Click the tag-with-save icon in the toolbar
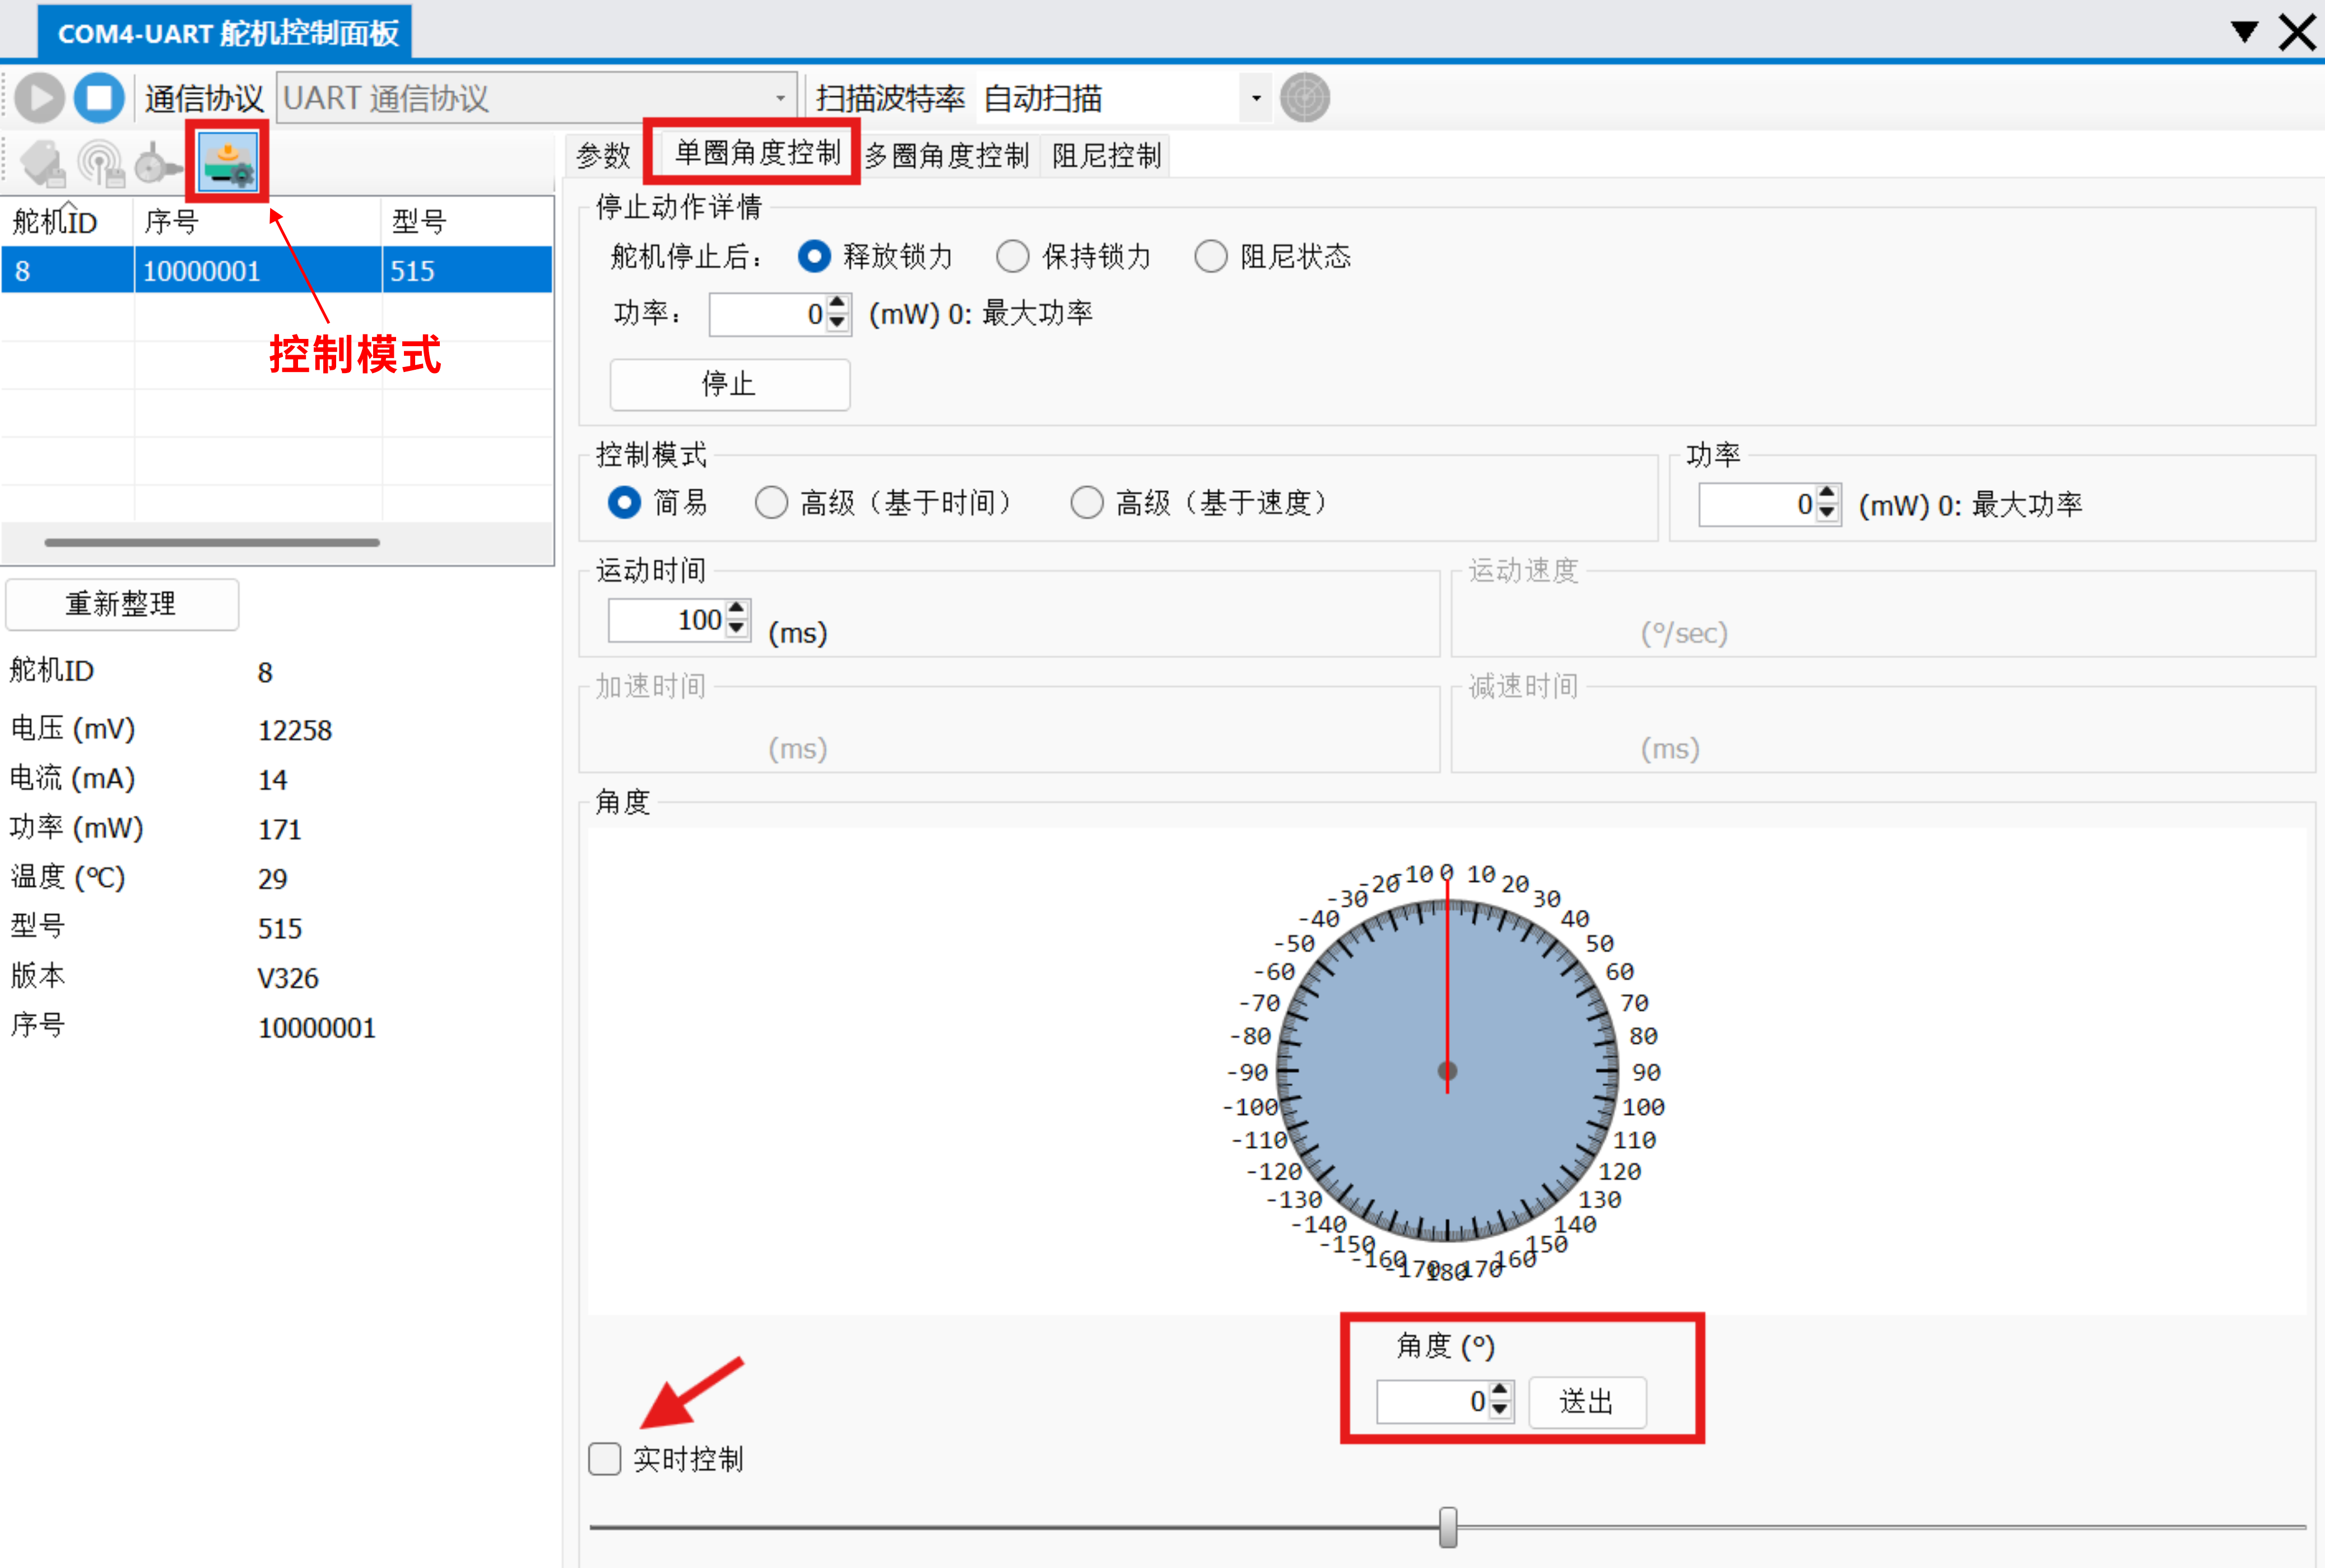This screenshot has height=1568, width=2325. click(43, 164)
